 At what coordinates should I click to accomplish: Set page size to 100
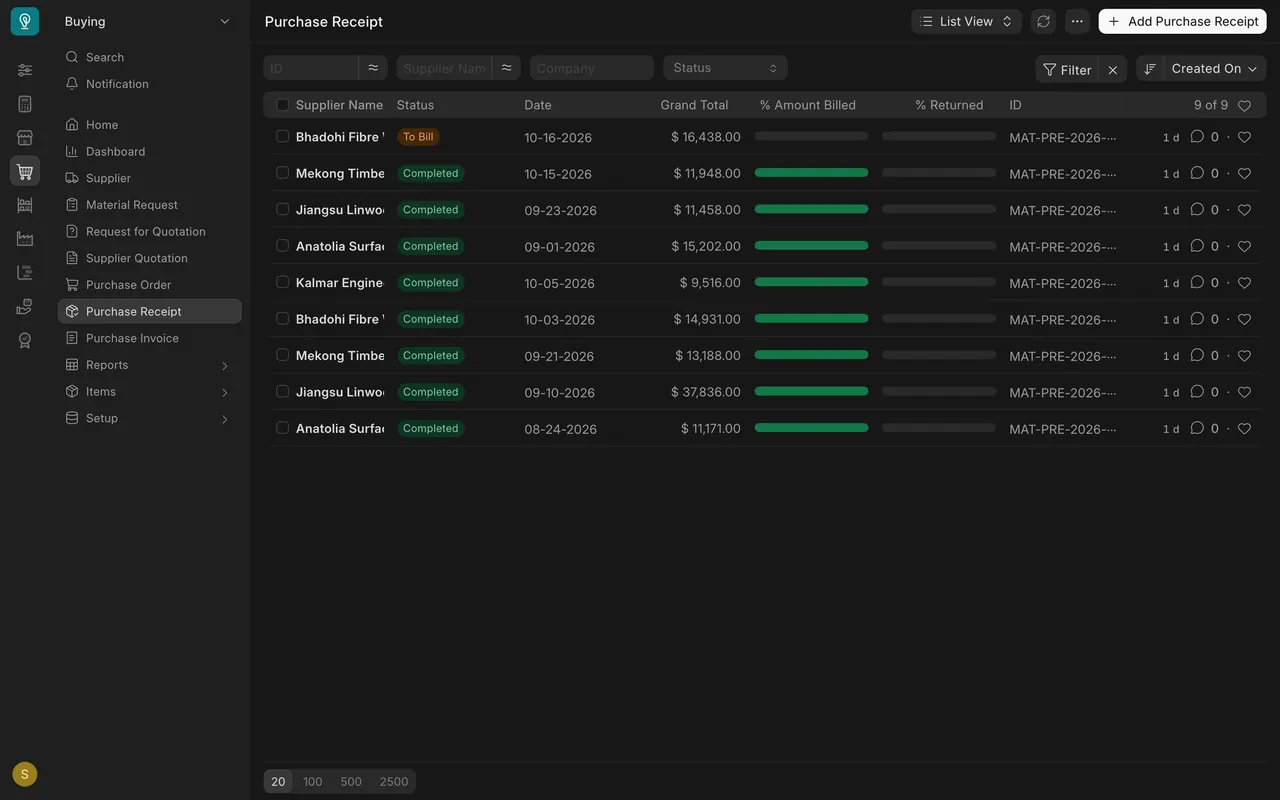(313, 782)
